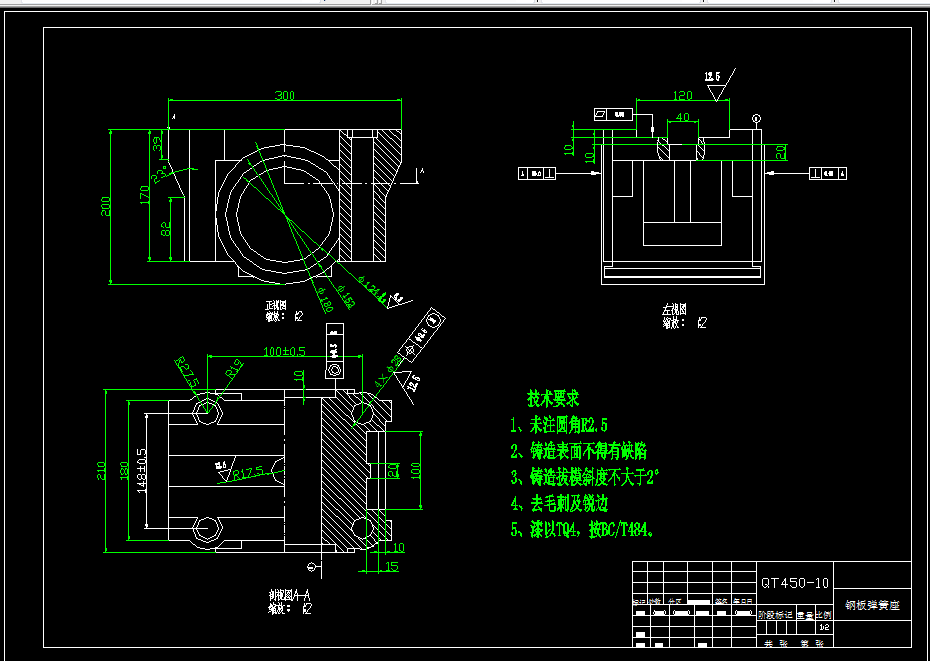Select the R27.5 radius dimension
This screenshot has width=930, height=661.
click(187, 373)
